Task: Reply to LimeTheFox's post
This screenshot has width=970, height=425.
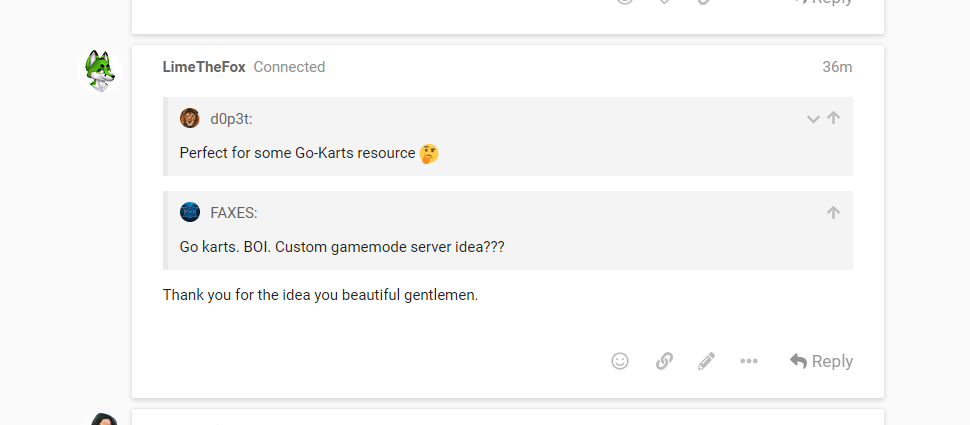Action: [x=821, y=361]
